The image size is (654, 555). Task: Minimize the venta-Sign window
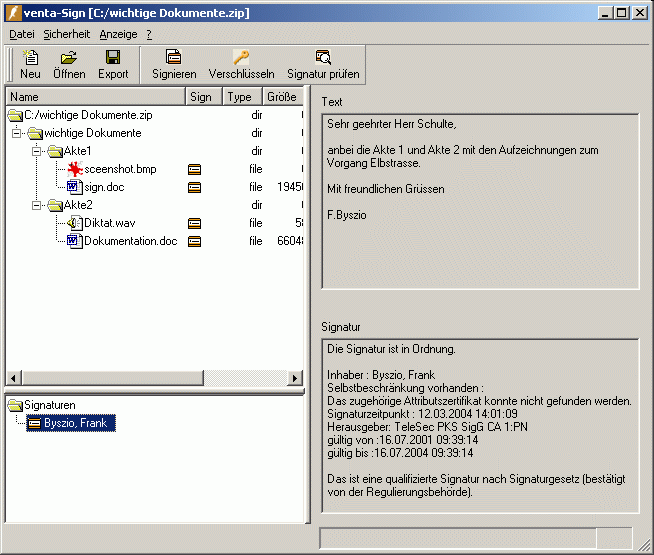coord(606,13)
